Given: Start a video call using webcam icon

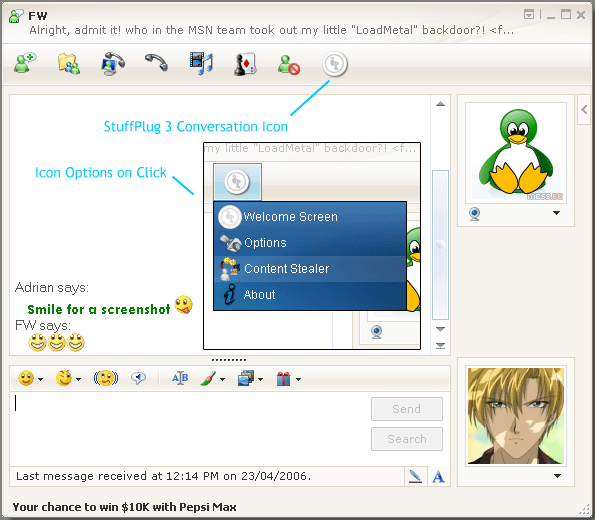Looking at the screenshot, I should (x=113, y=63).
